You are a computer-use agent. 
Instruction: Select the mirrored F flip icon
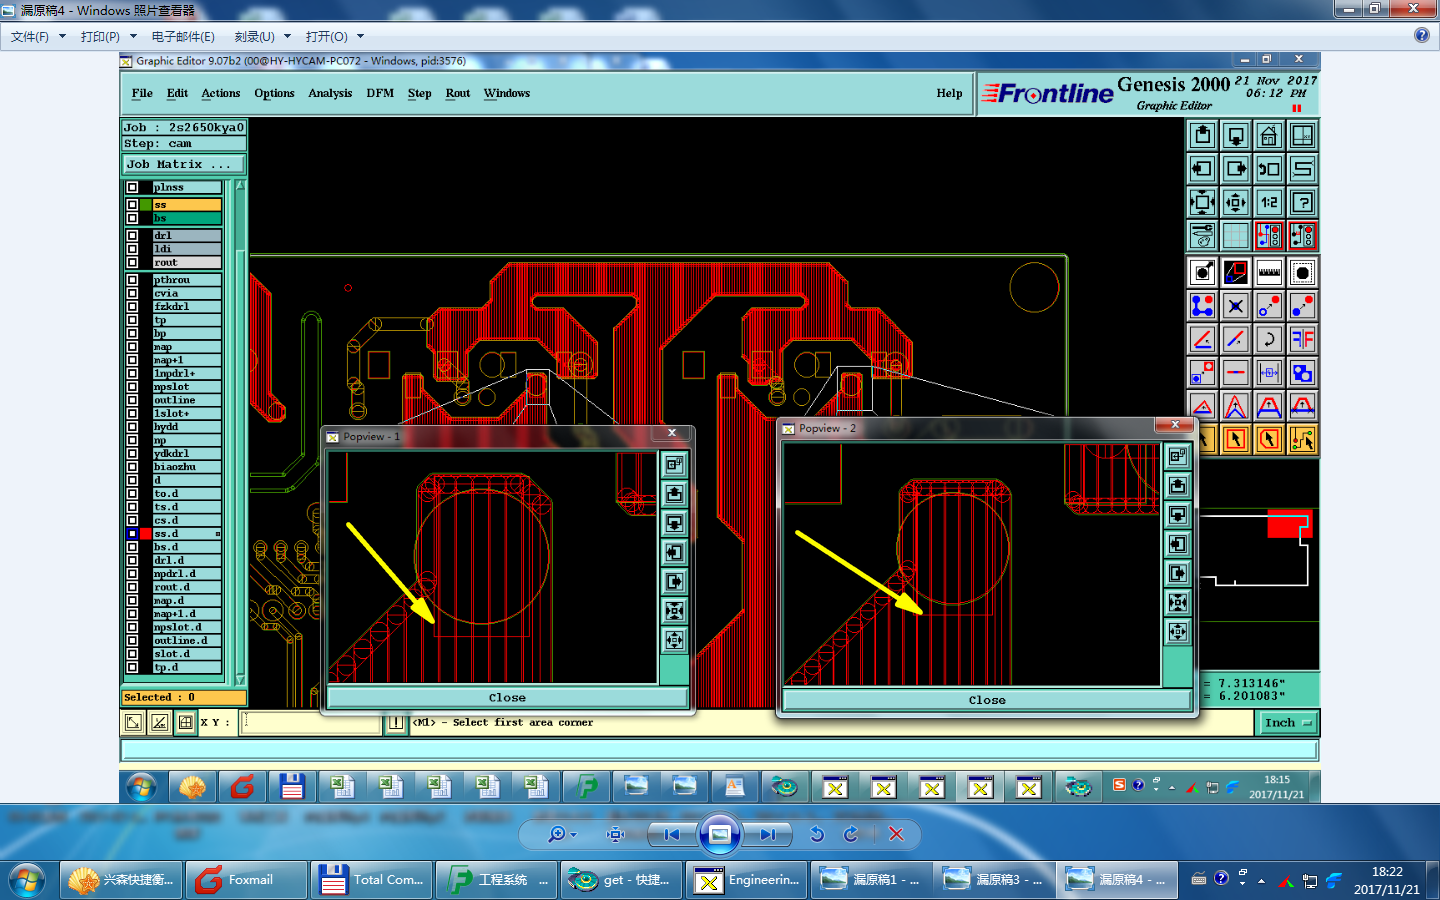click(1302, 339)
